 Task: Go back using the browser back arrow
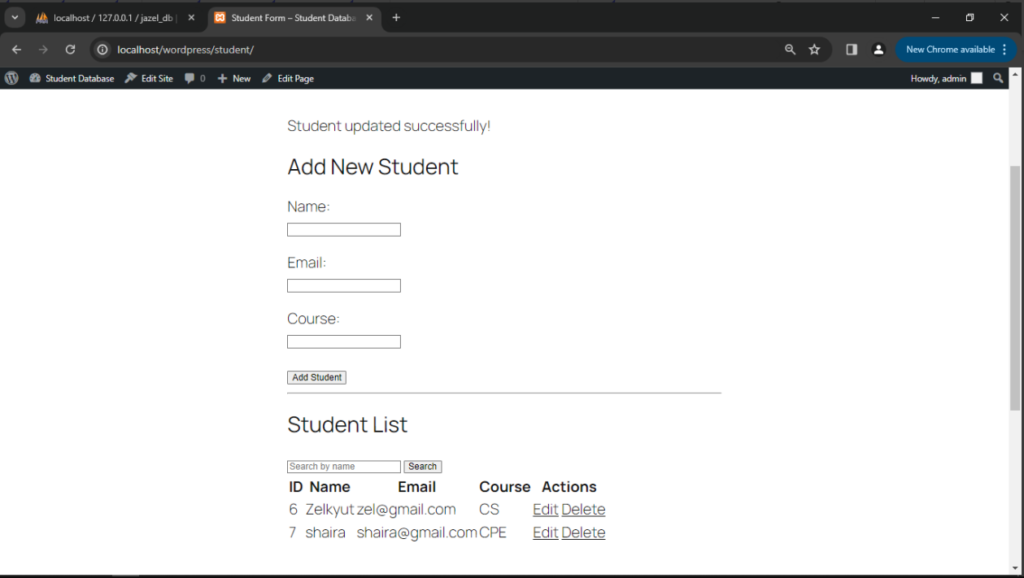[16, 49]
